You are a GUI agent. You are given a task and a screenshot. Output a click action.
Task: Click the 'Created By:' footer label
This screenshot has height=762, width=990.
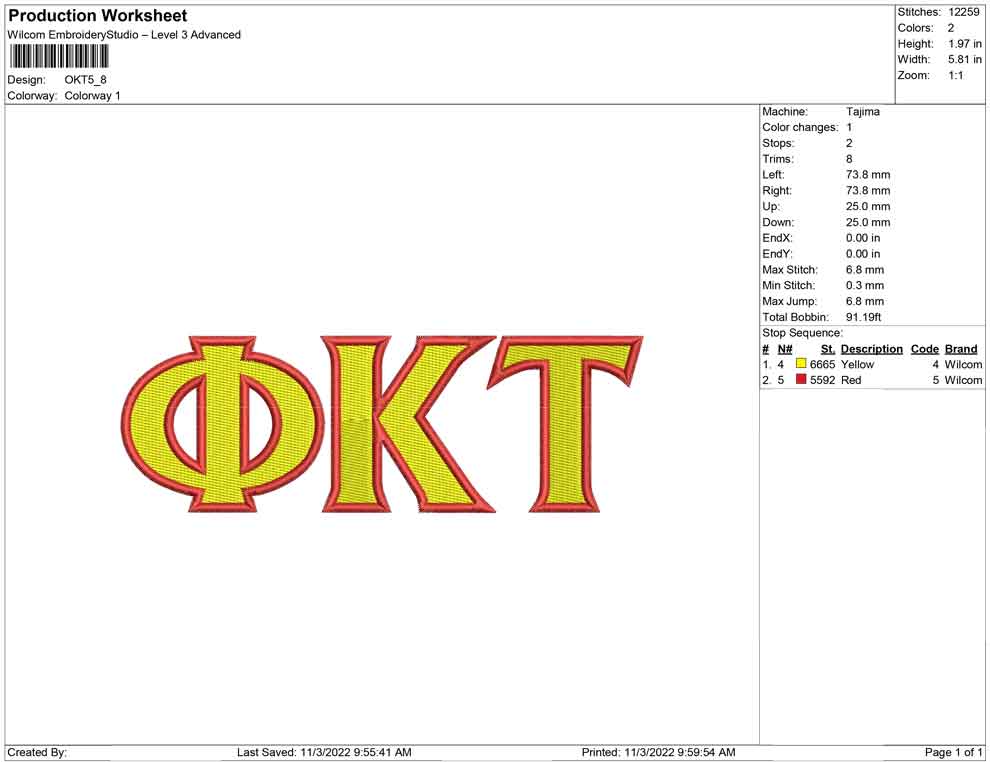point(37,752)
